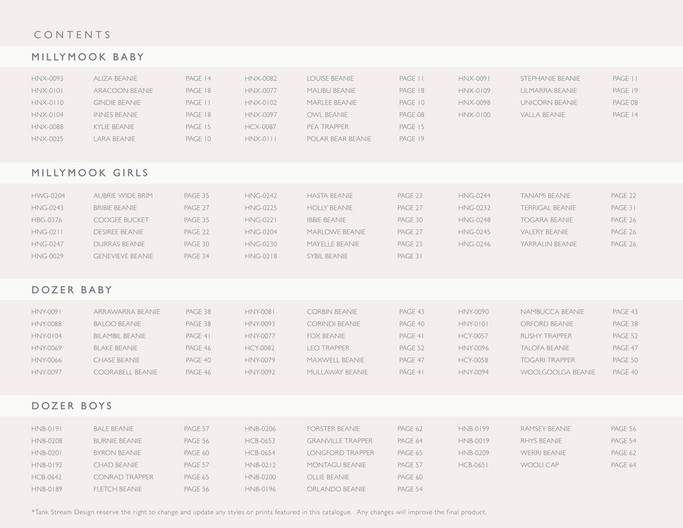Select product code HNX-0101
Screen dimensions: 683x528
pos(47,91)
